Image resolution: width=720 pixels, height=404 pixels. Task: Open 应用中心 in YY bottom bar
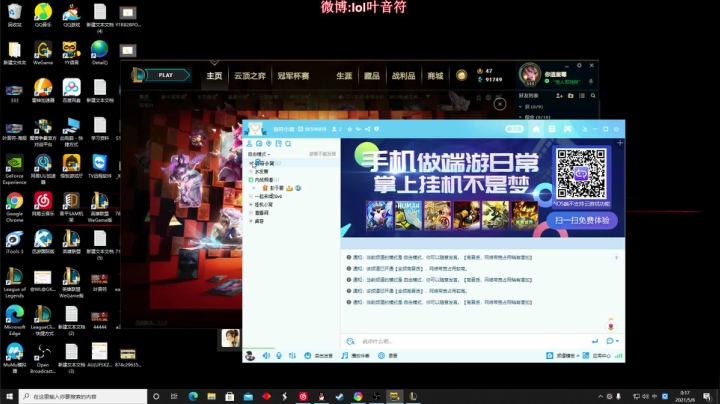[x=597, y=355]
